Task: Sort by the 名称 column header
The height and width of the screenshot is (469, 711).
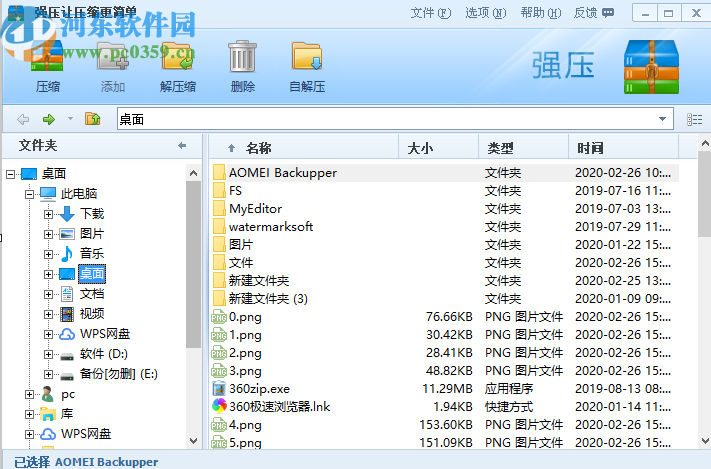Action: (304, 147)
